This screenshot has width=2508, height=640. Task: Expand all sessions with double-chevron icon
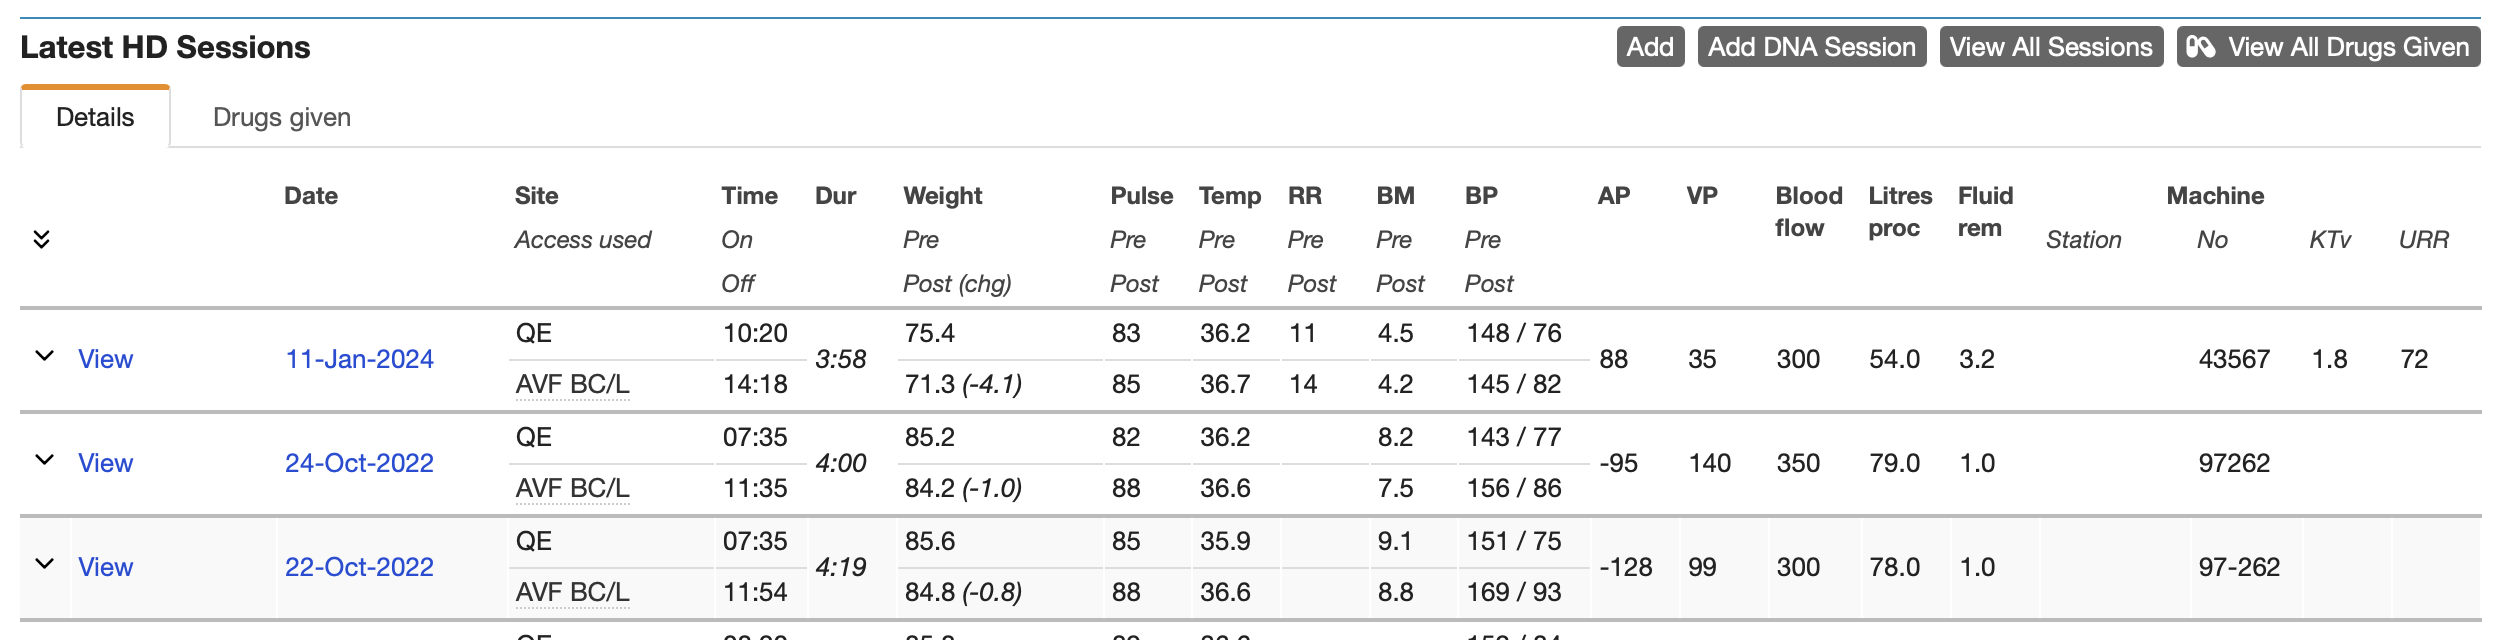coord(41,239)
